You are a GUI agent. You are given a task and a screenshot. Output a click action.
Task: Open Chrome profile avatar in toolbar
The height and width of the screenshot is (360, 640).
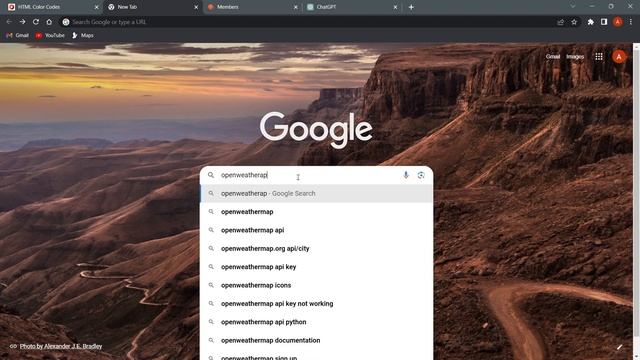(x=618, y=22)
